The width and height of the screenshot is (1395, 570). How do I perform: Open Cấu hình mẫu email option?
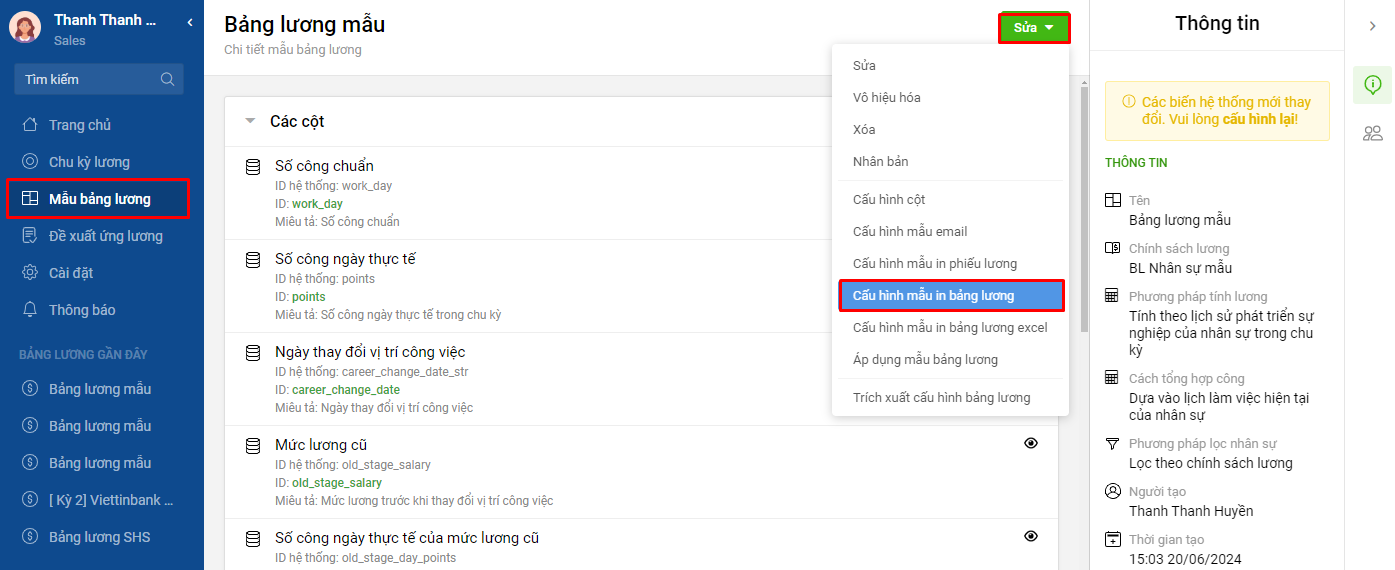point(950,232)
